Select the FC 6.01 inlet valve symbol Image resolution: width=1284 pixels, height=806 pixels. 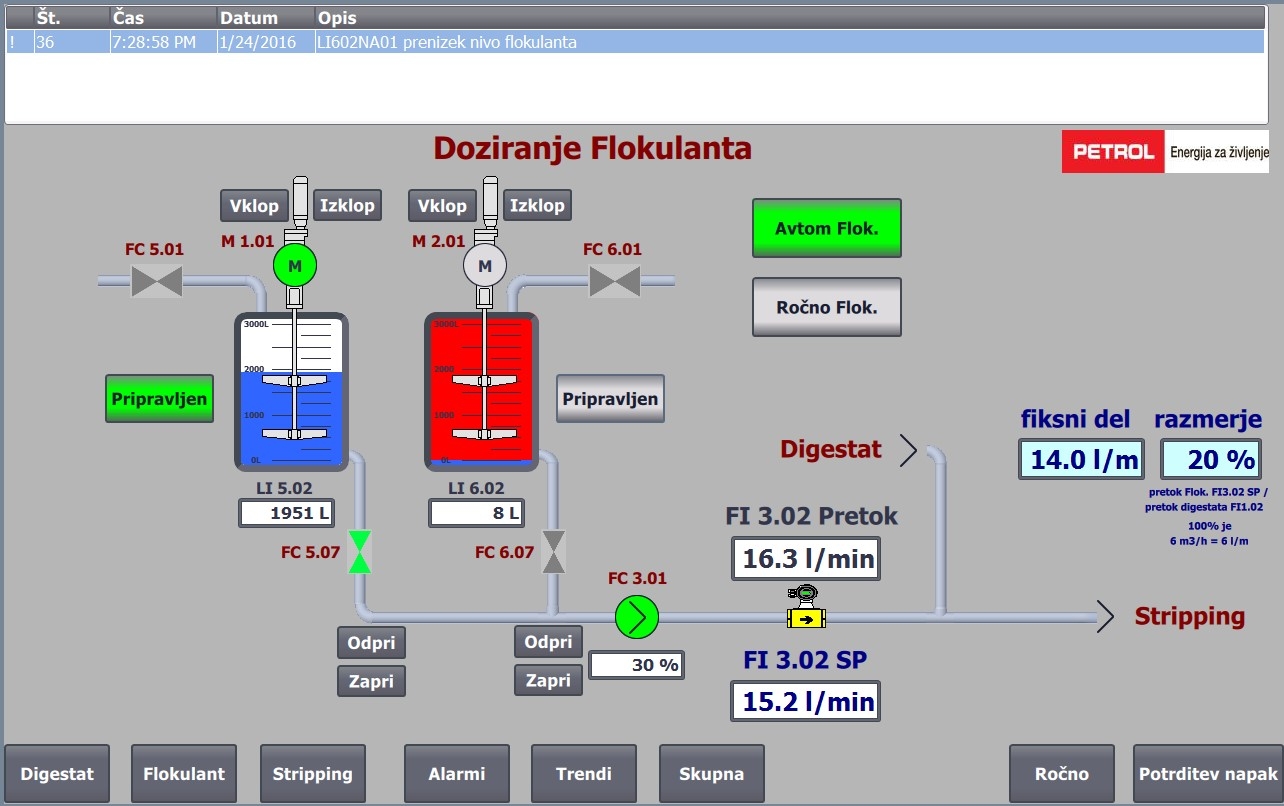pos(614,282)
